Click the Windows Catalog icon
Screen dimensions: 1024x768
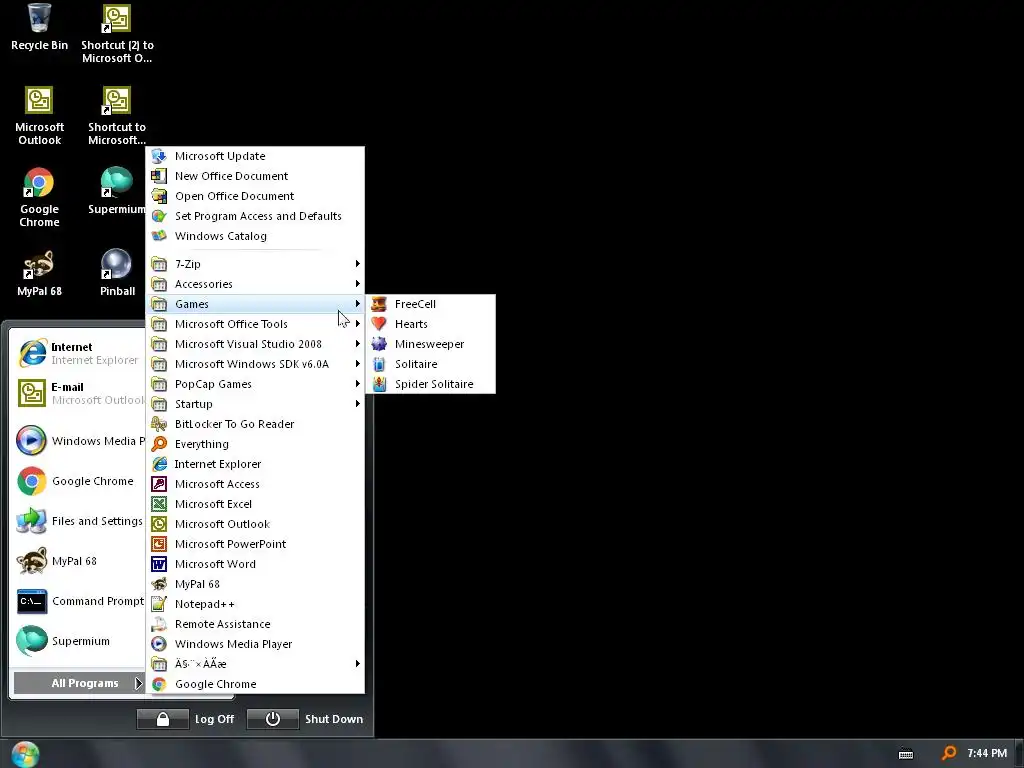click(159, 236)
